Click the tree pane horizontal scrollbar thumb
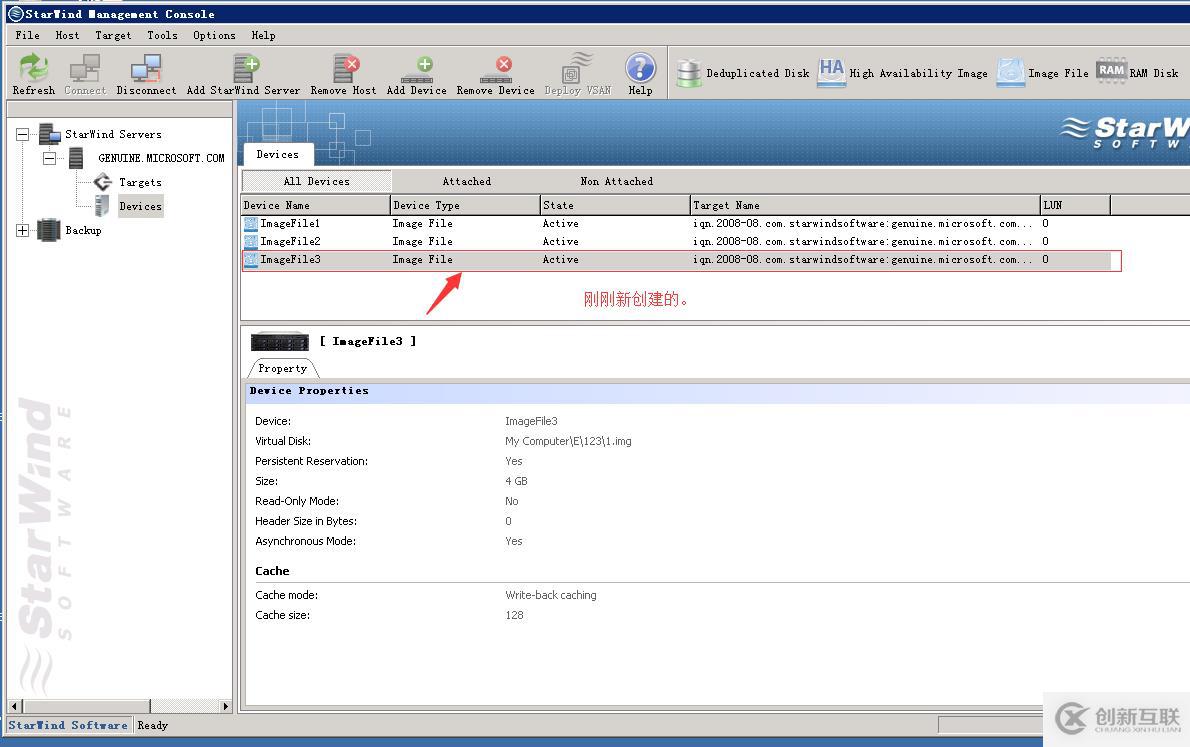1190x747 pixels. pos(85,706)
